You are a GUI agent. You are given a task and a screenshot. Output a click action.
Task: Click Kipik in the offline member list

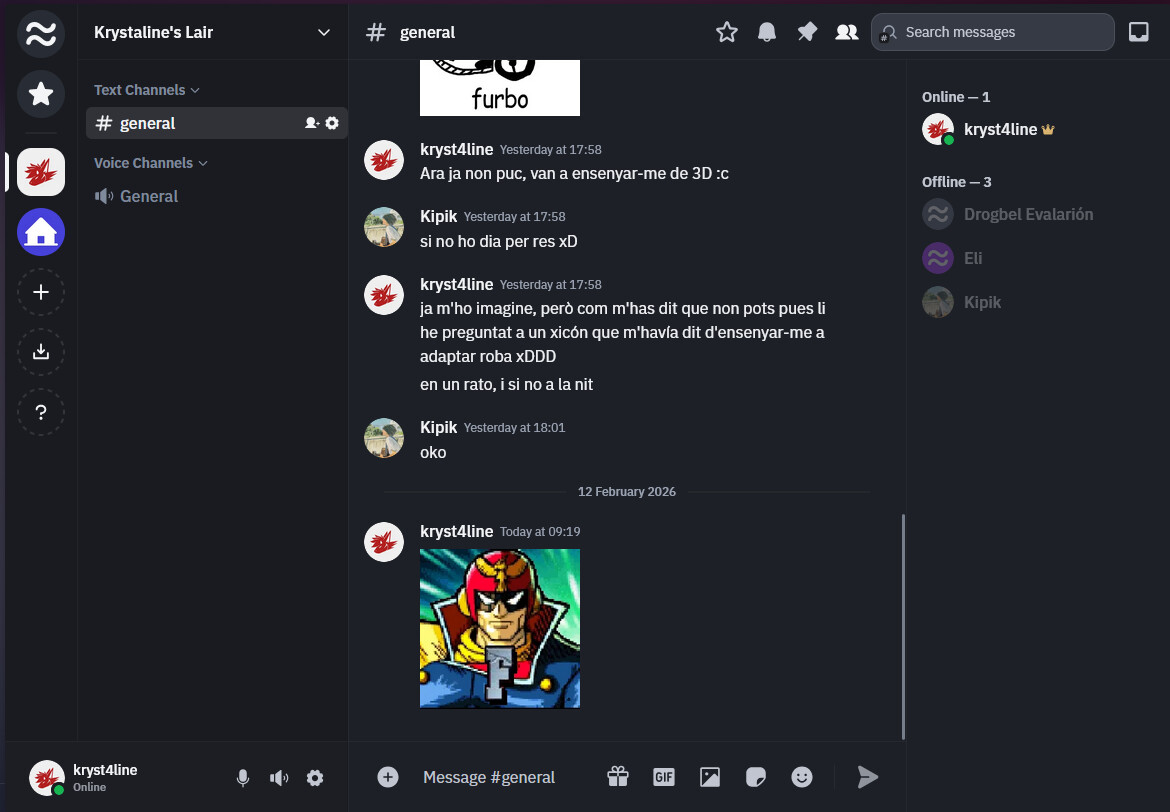click(982, 302)
